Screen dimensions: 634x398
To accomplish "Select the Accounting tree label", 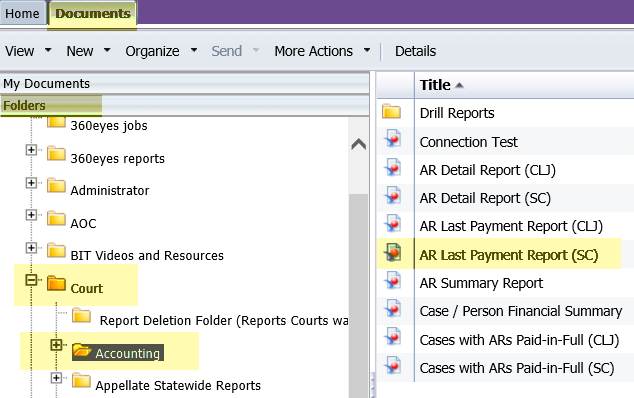I will (x=128, y=354).
